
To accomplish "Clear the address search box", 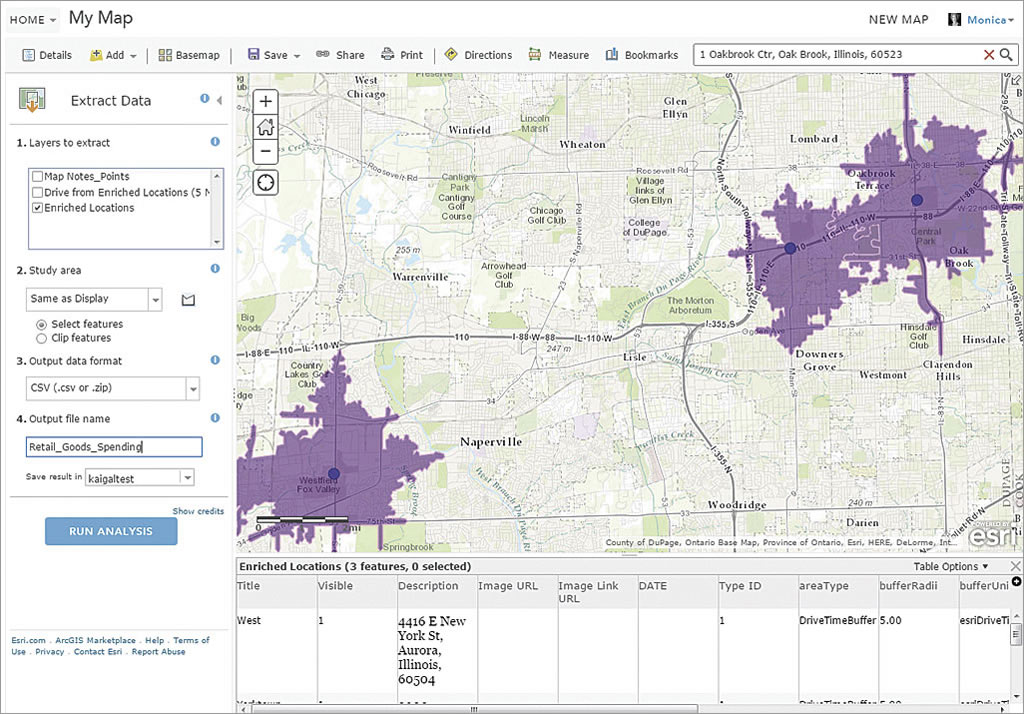I will [x=989, y=55].
